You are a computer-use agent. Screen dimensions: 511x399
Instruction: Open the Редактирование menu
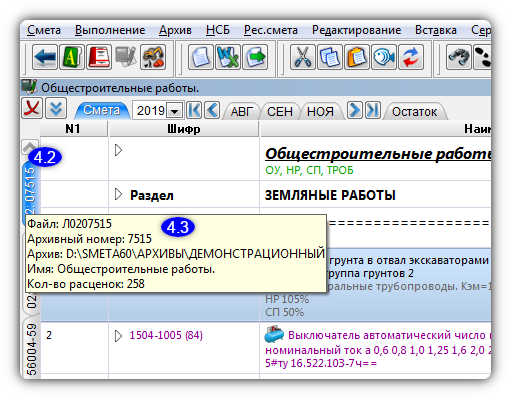[356, 30]
